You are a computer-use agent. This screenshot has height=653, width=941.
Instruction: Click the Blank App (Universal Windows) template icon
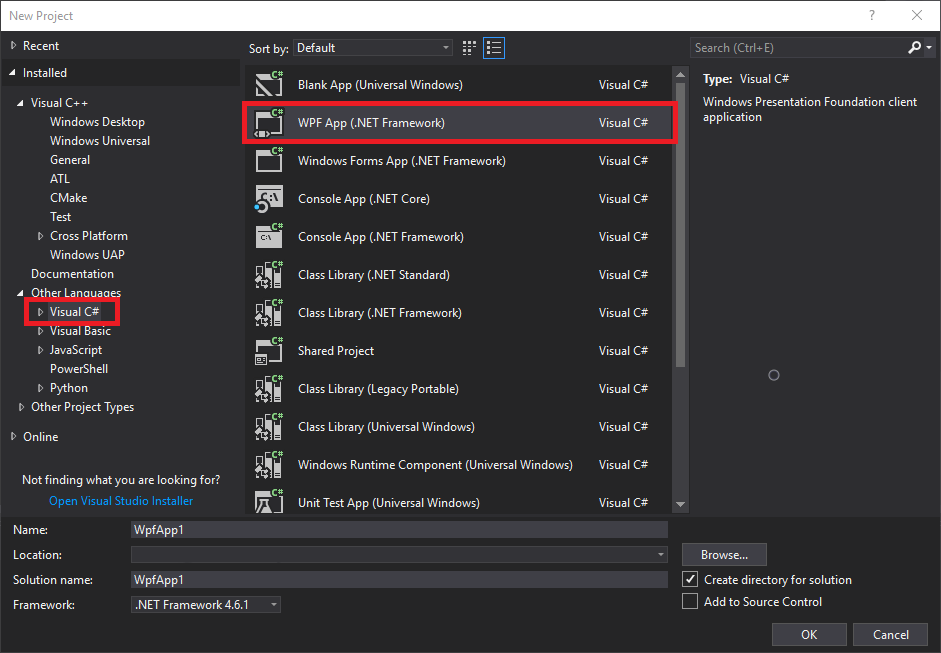pos(269,85)
